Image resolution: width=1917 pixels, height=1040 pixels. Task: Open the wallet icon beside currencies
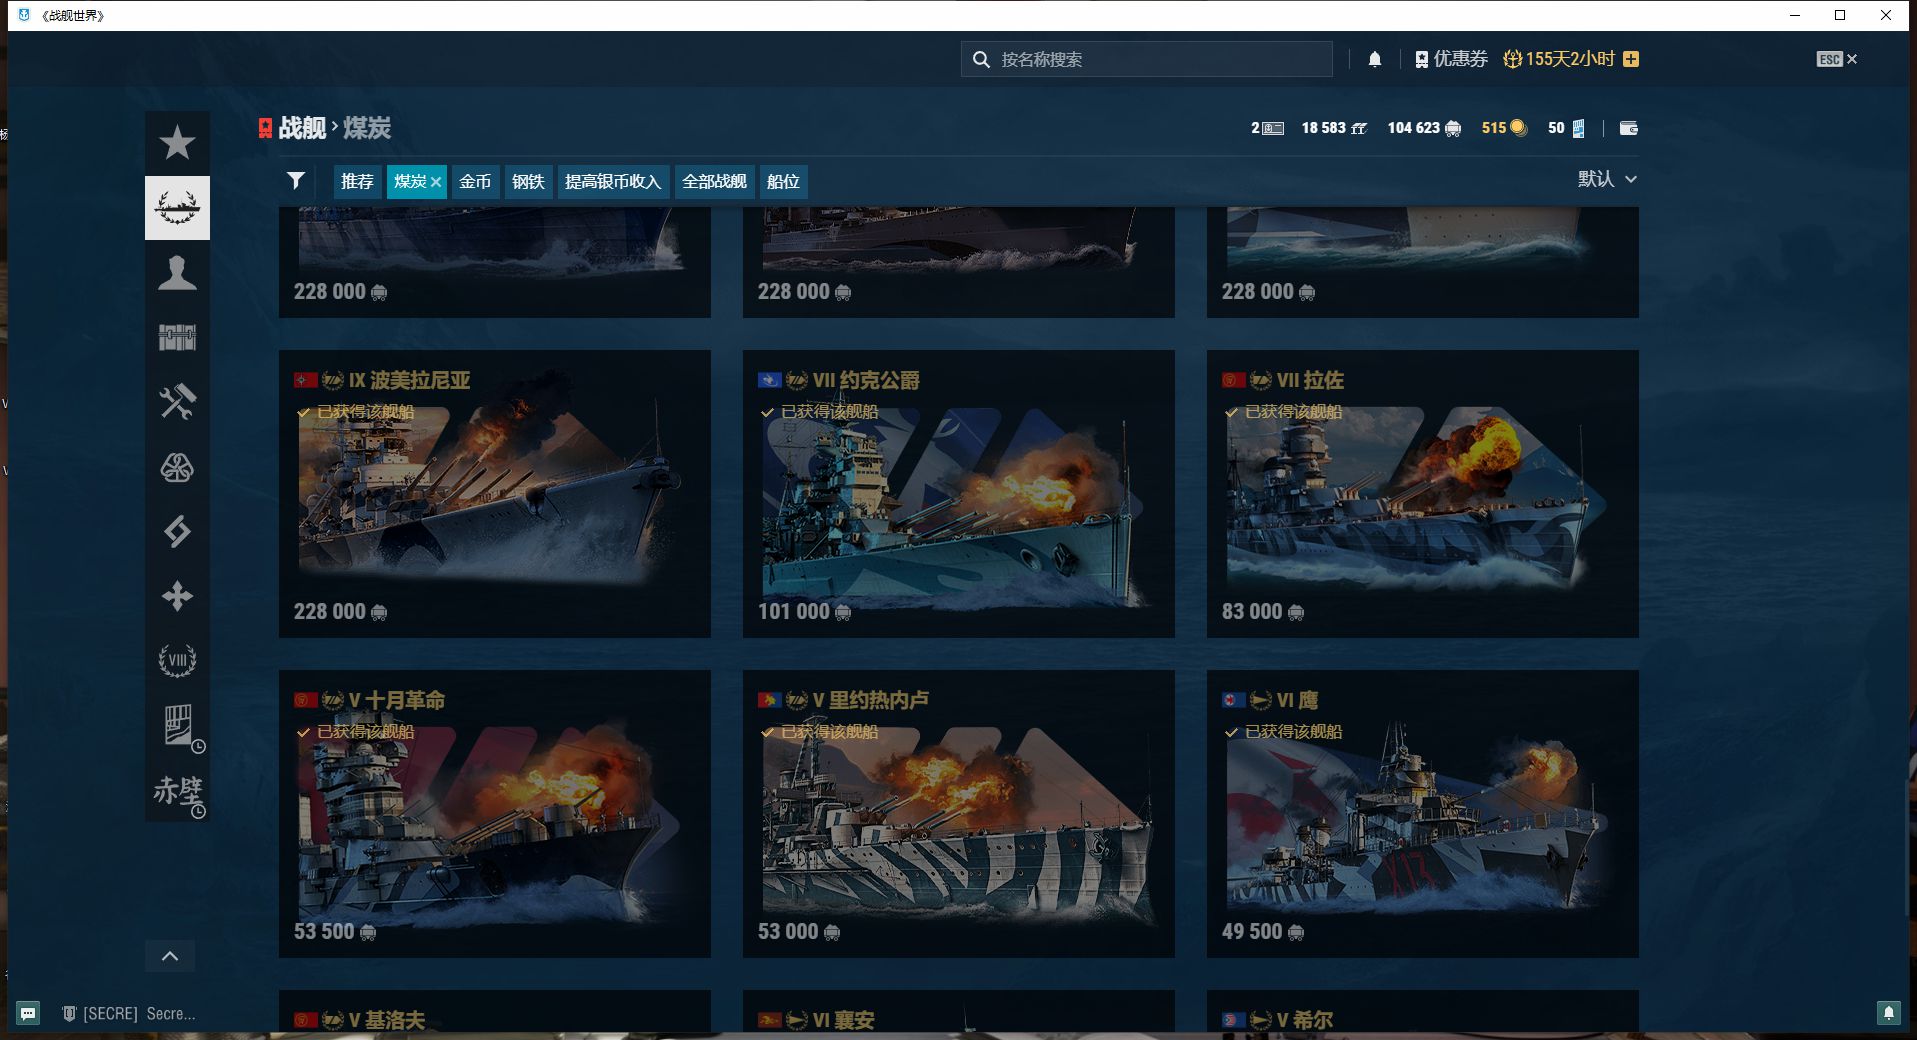tap(1628, 128)
